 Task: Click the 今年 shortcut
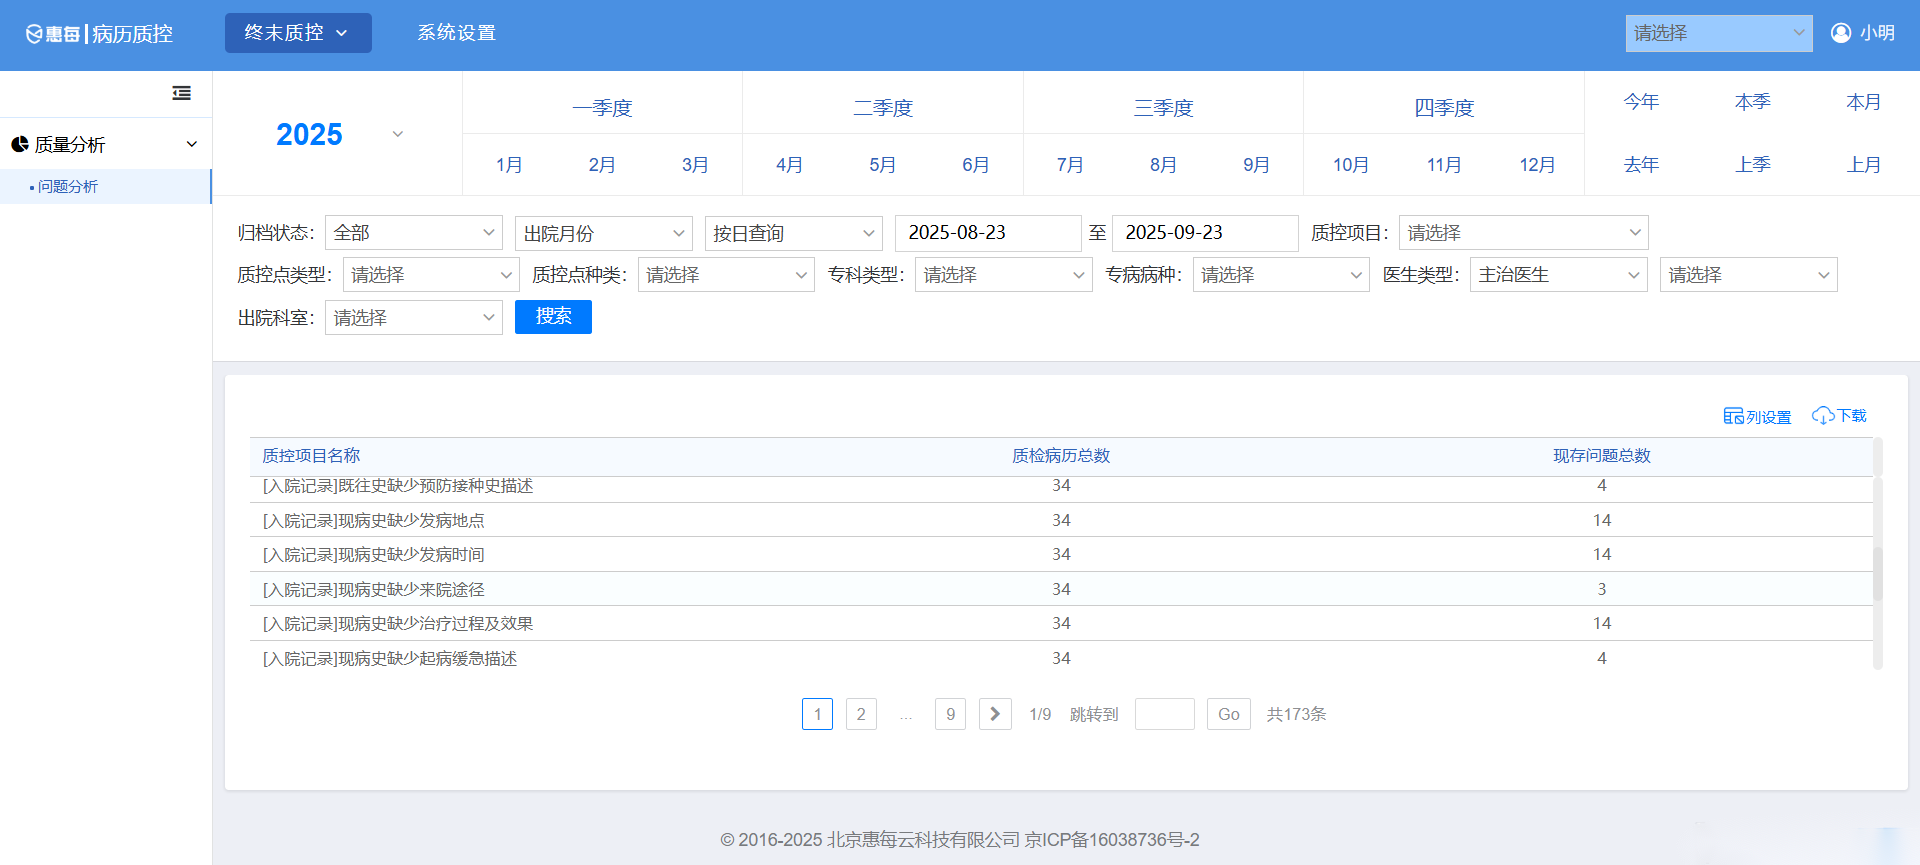click(1641, 102)
